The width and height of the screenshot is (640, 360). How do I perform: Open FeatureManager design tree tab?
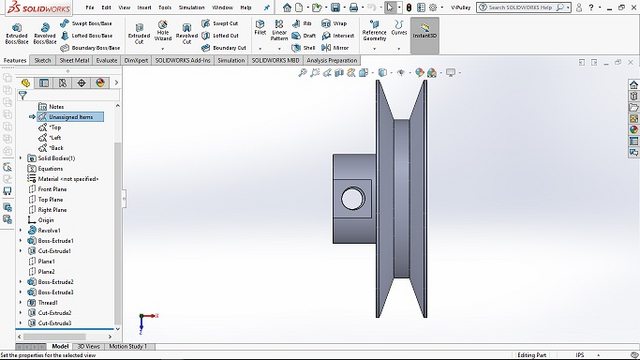25,83
